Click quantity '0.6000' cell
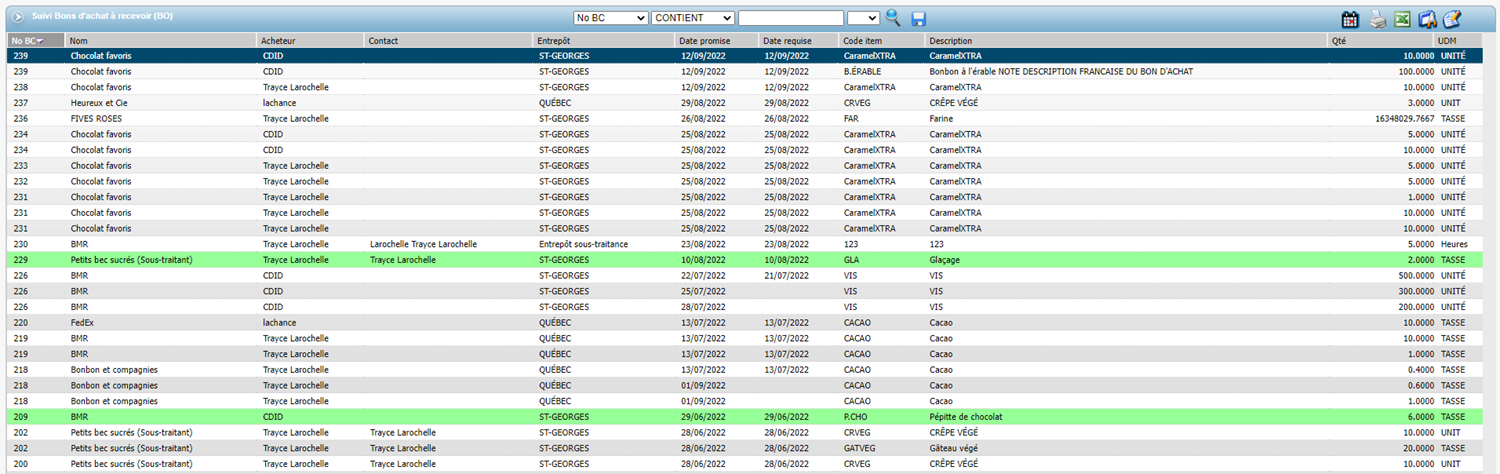 (1420, 386)
